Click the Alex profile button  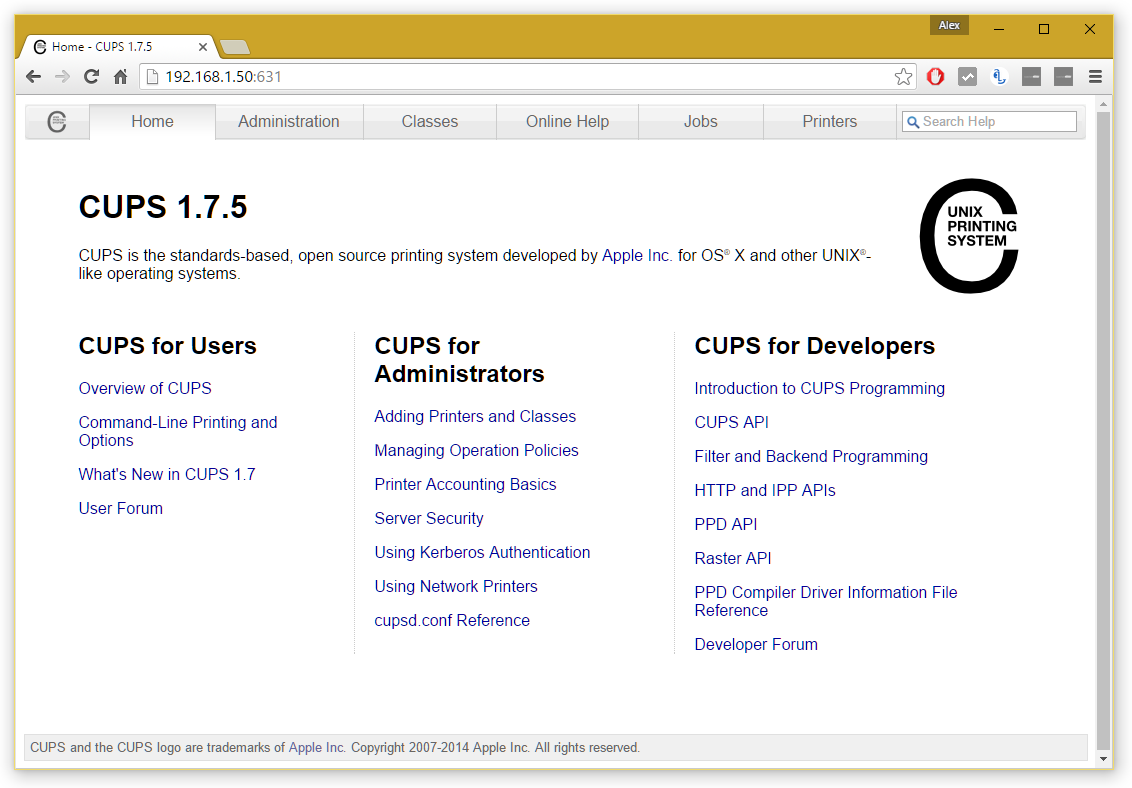[949, 25]
